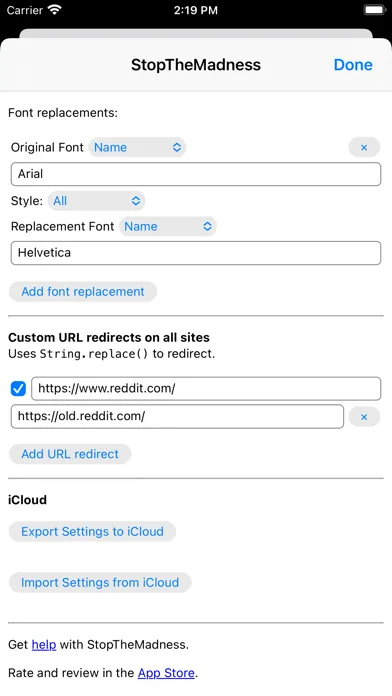Open the Replacement Font Name dropdown

pos(168,226)
